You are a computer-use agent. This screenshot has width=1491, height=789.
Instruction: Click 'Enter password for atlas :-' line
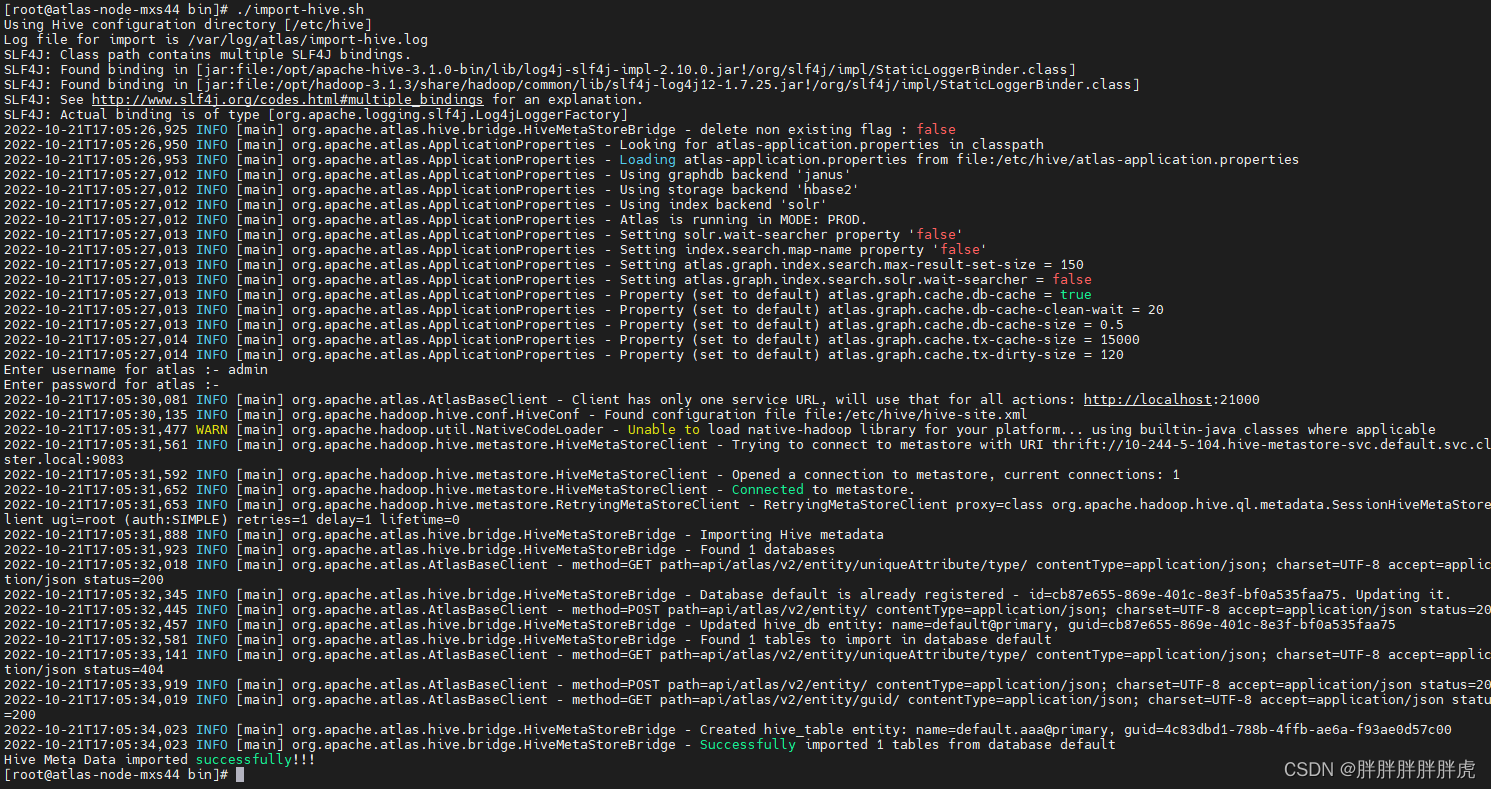(111, 385)
